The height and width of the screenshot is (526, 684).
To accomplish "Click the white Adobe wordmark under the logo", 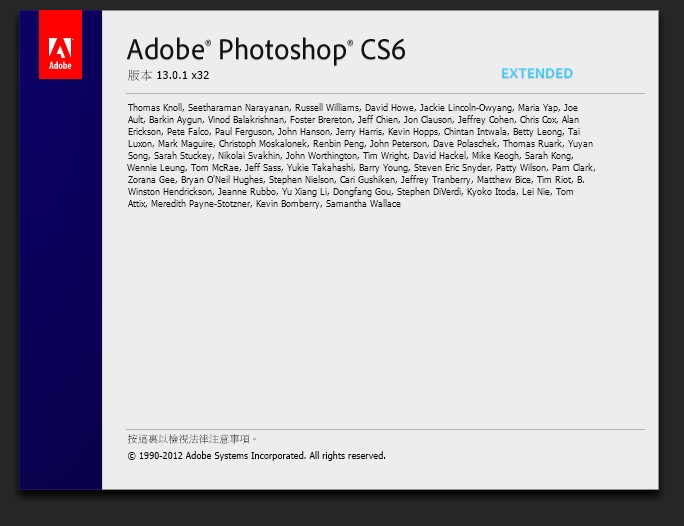I will click(60, 66).
